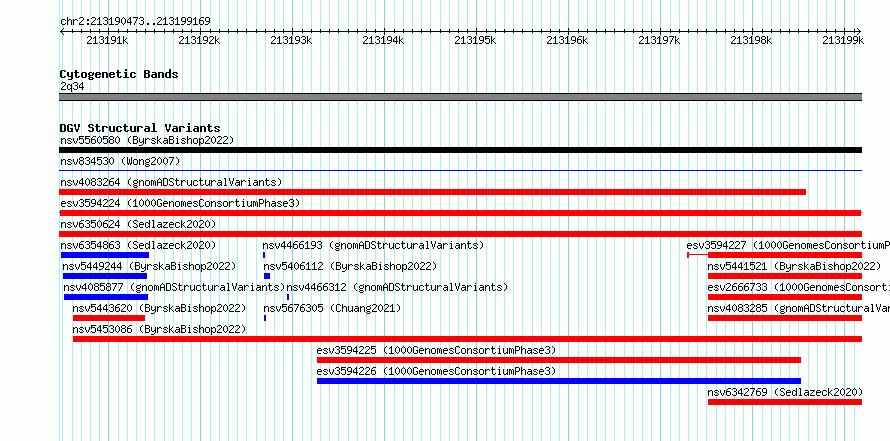Open nsv5443620 (ByrskaBishop2022) label
The width and height of the screenshot is (890, 441).
click(159, 308)
